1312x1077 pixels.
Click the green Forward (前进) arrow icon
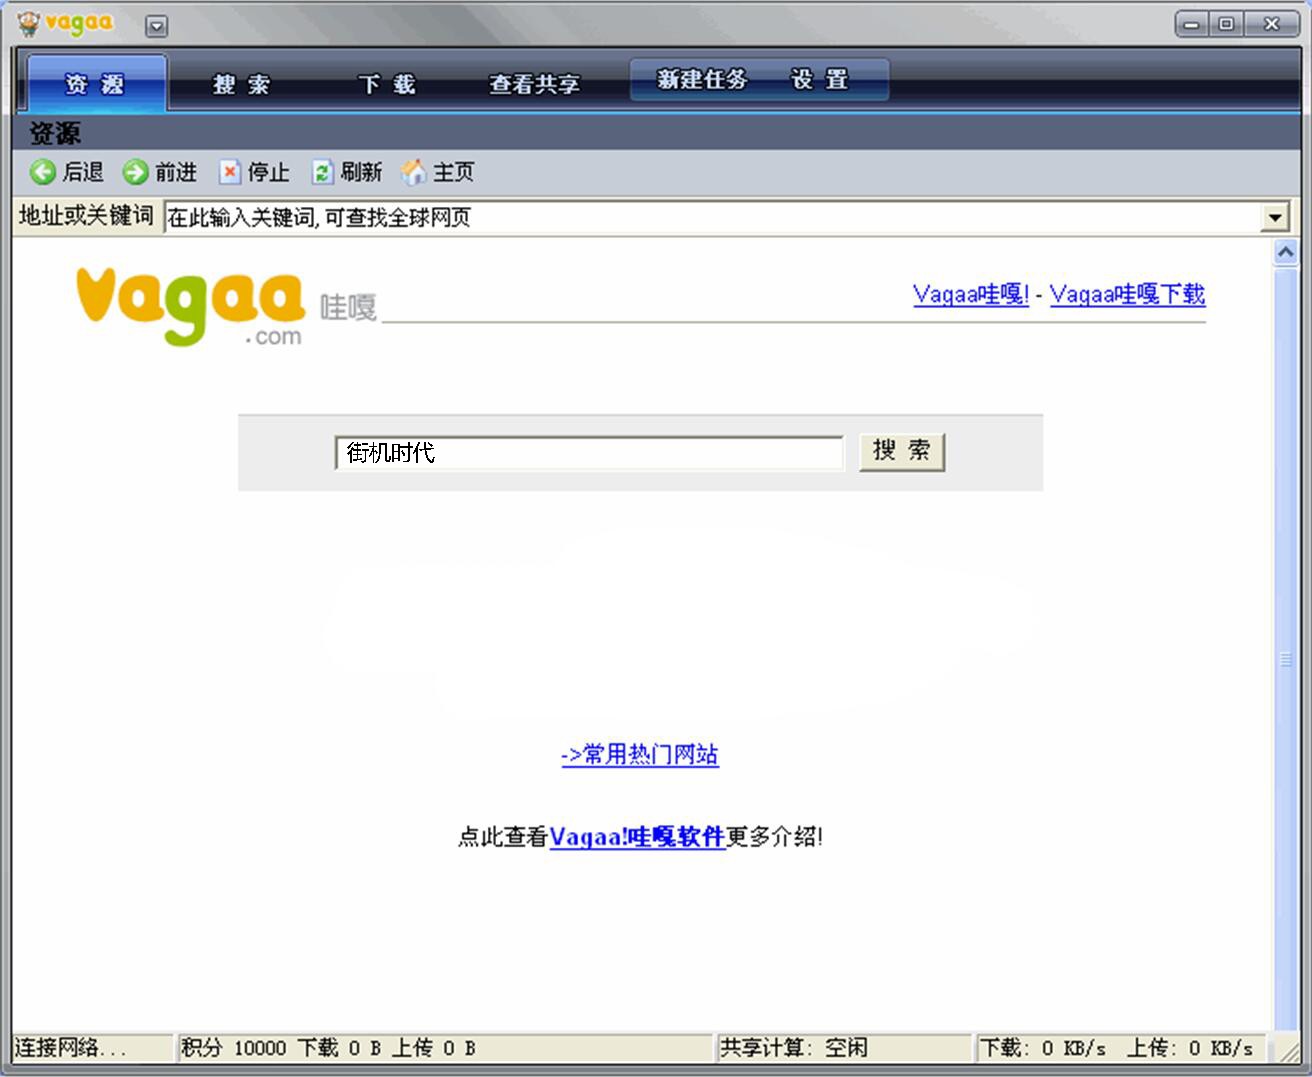tap(135, 172)
